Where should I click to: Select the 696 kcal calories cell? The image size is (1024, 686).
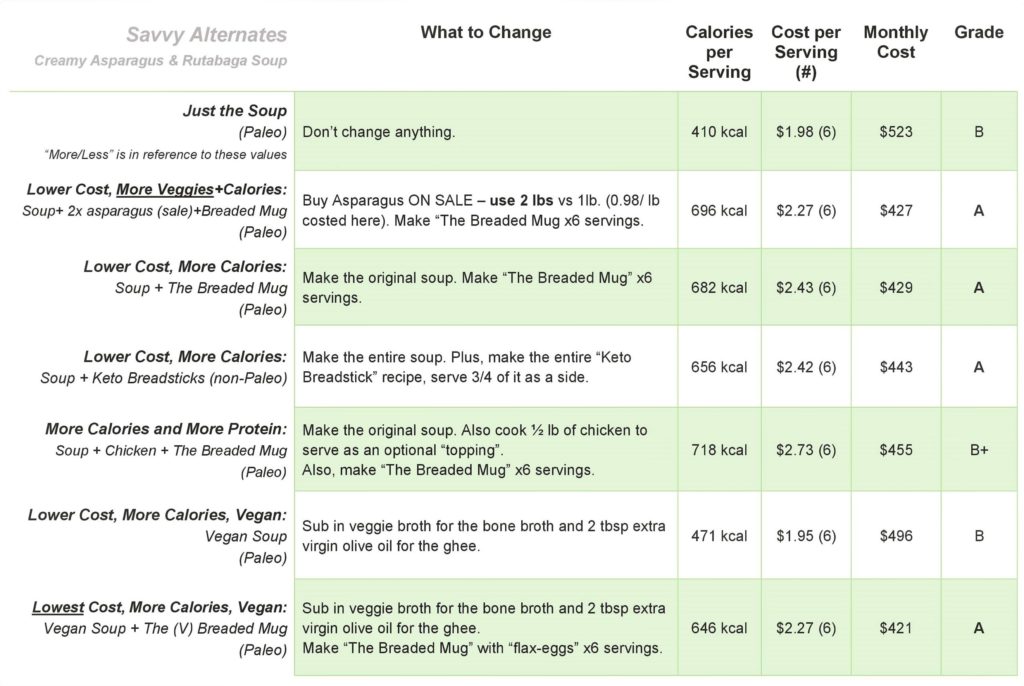coord(718,211)
